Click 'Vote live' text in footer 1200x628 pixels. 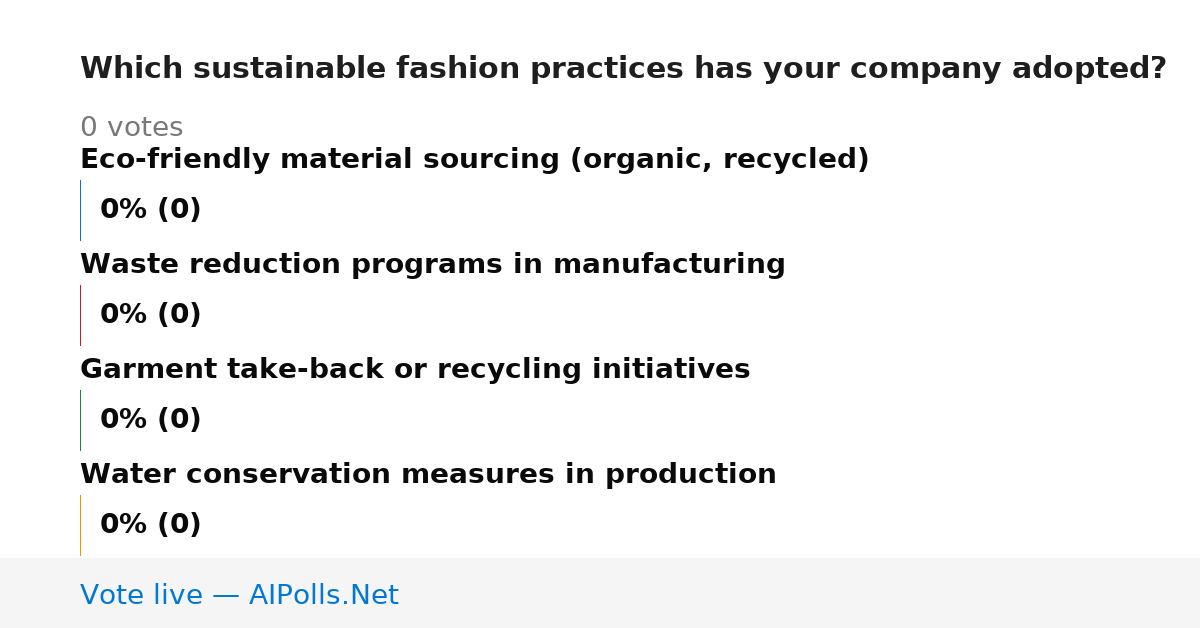(141, 596)
